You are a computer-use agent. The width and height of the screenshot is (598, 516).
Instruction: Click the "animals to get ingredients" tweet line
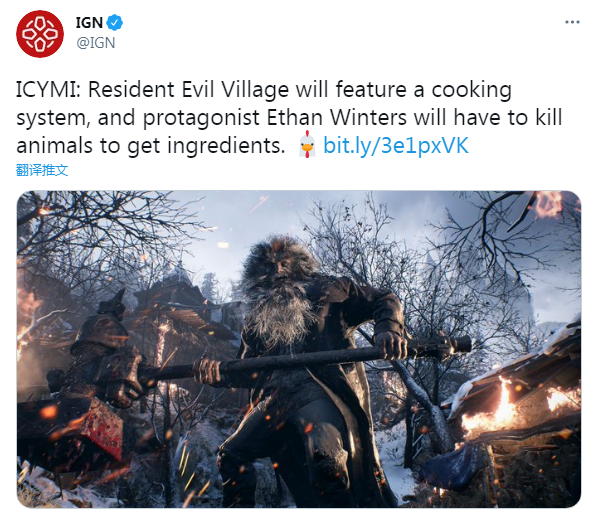151,146
